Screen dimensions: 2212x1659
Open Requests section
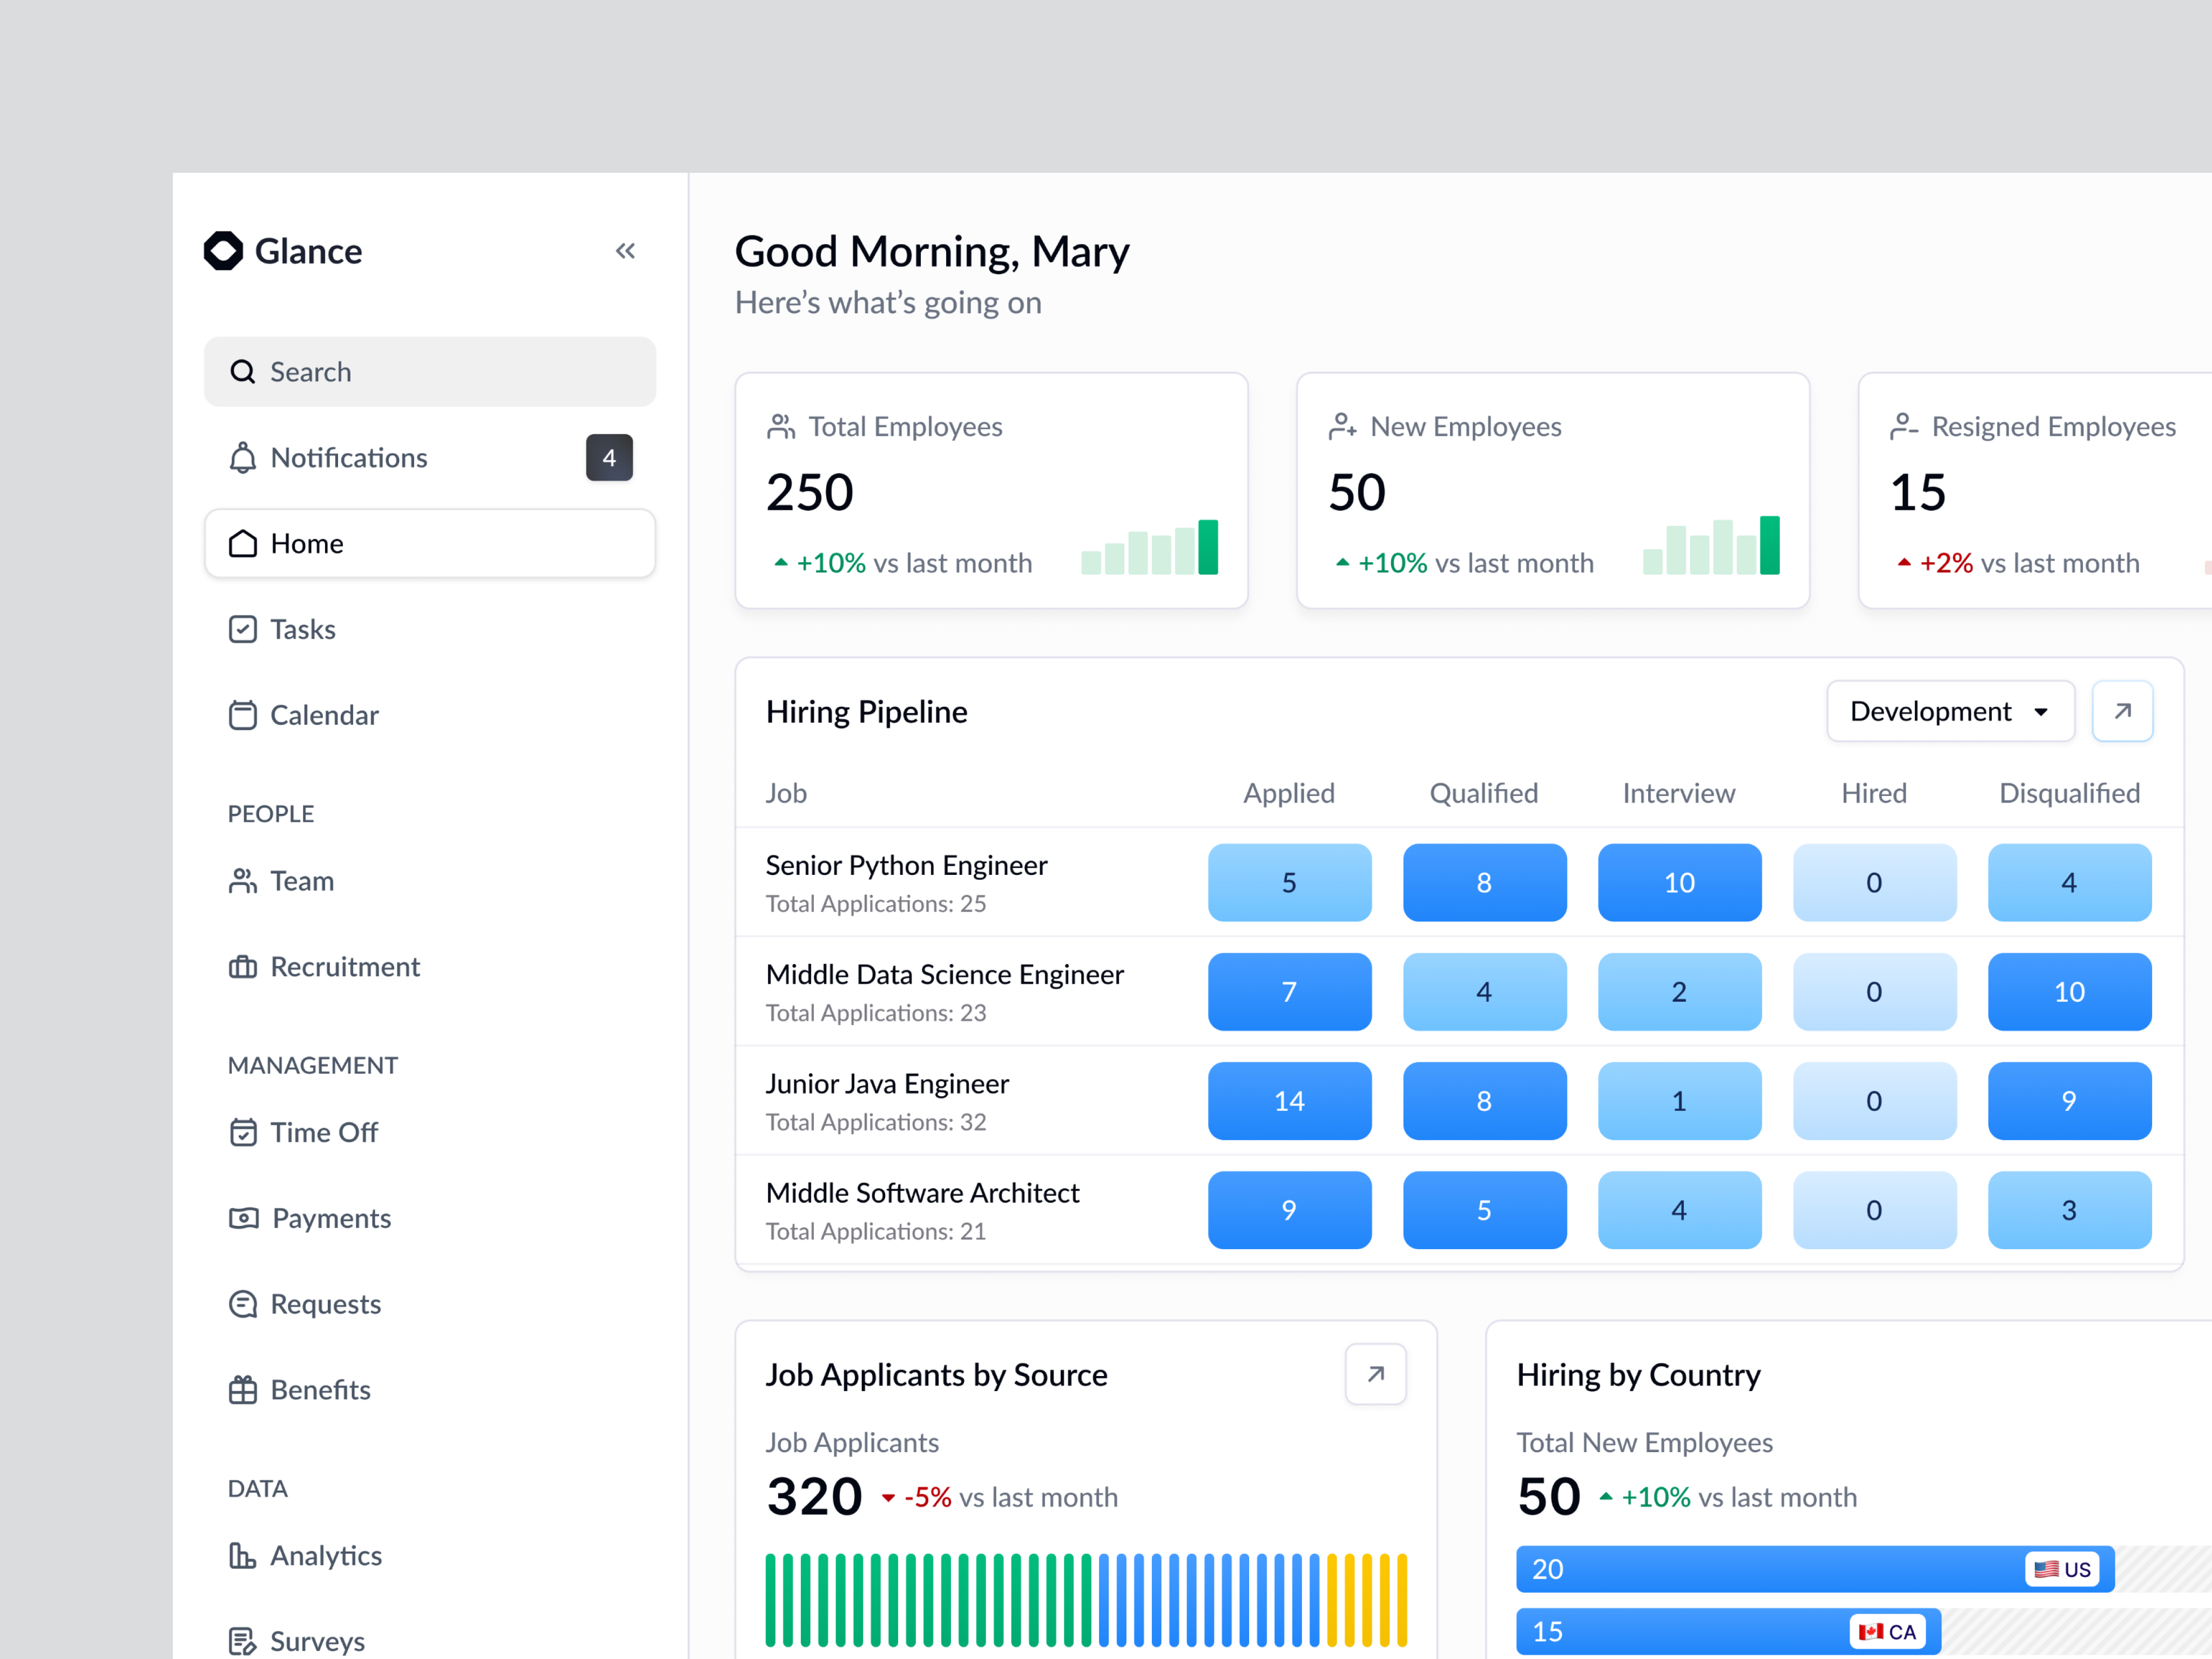[x=430, y=1304]
